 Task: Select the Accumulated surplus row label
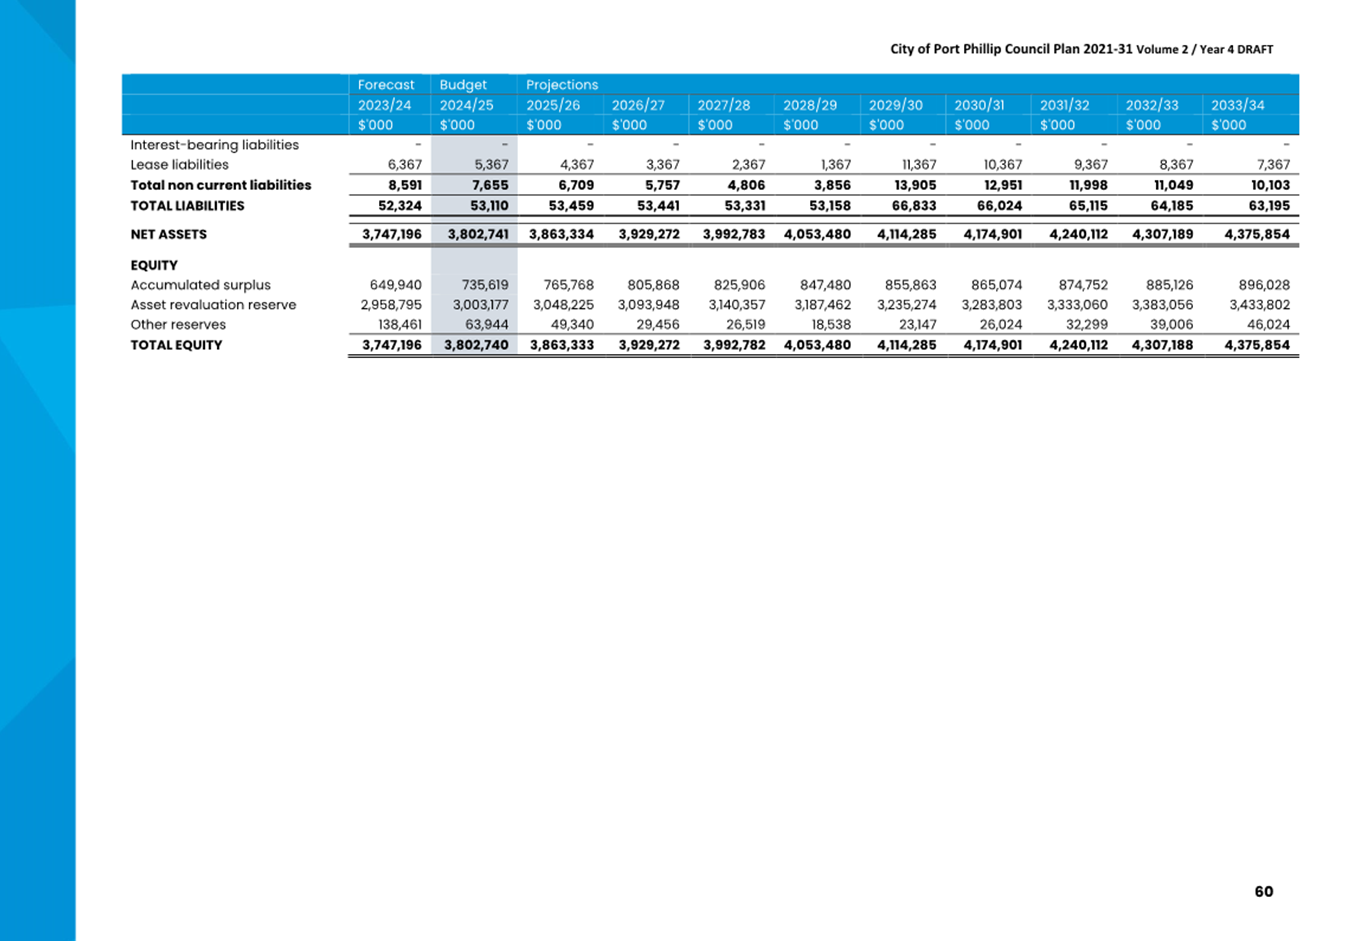click(201, 285)
